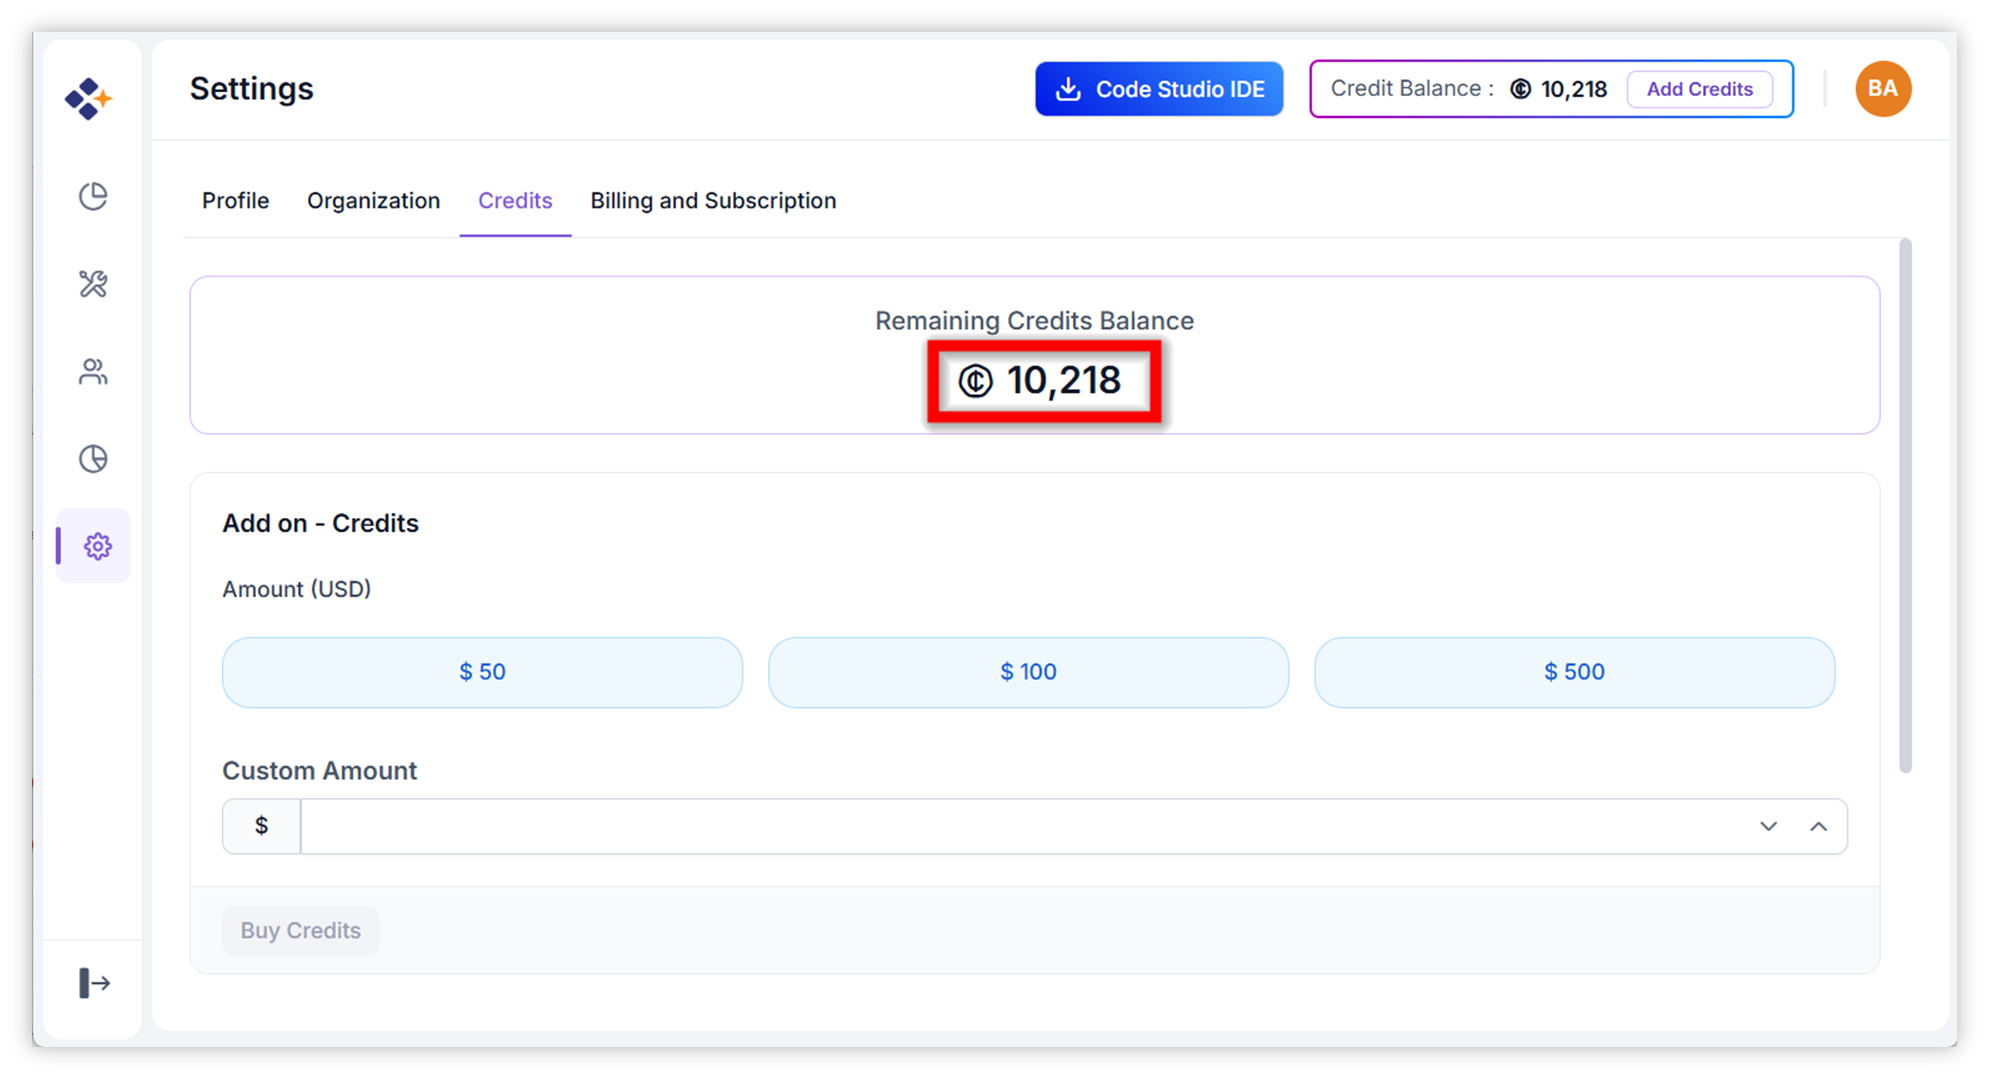Viewport: 1989px width, 1079px height.
Task: Select the Credits tab
Action: 515,201
